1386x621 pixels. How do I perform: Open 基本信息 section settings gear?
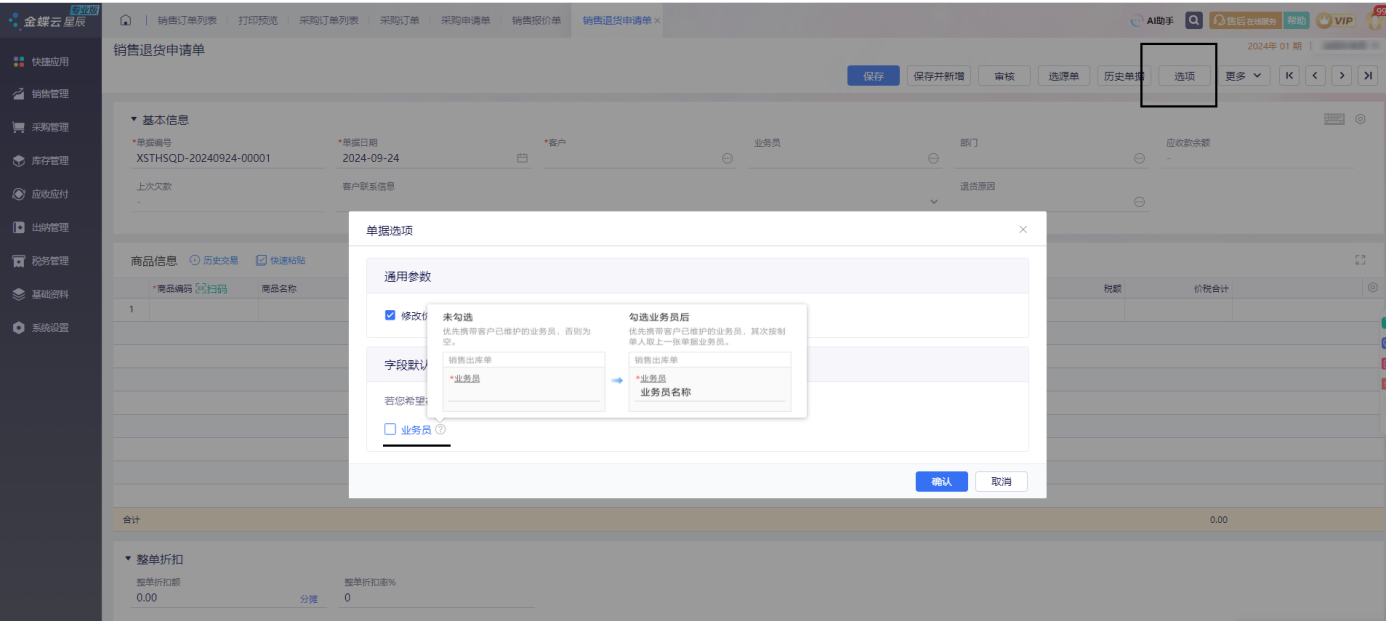(1360, 119)
